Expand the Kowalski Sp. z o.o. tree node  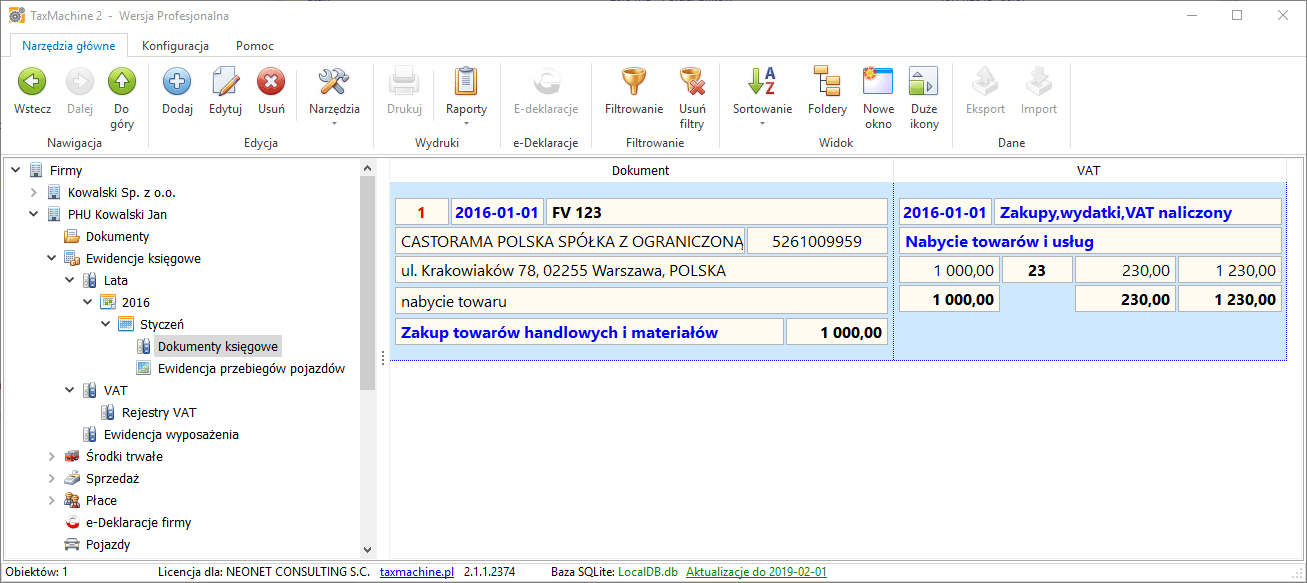(x=34, y=192)
